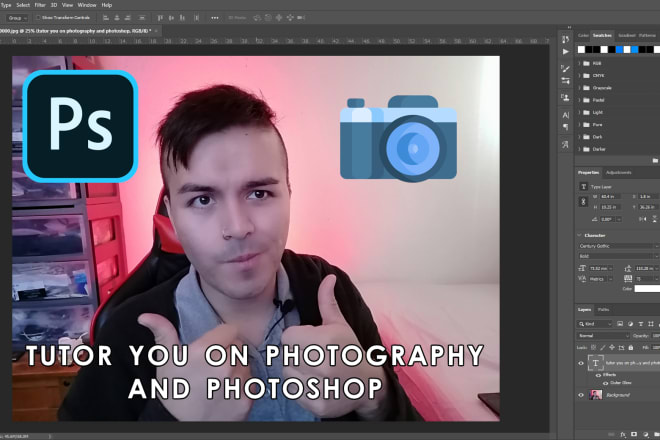The width and height of the screenshot is (660, 440).
Task: Toggle Show Transform Controls checkbox
Action: [38, 18]
